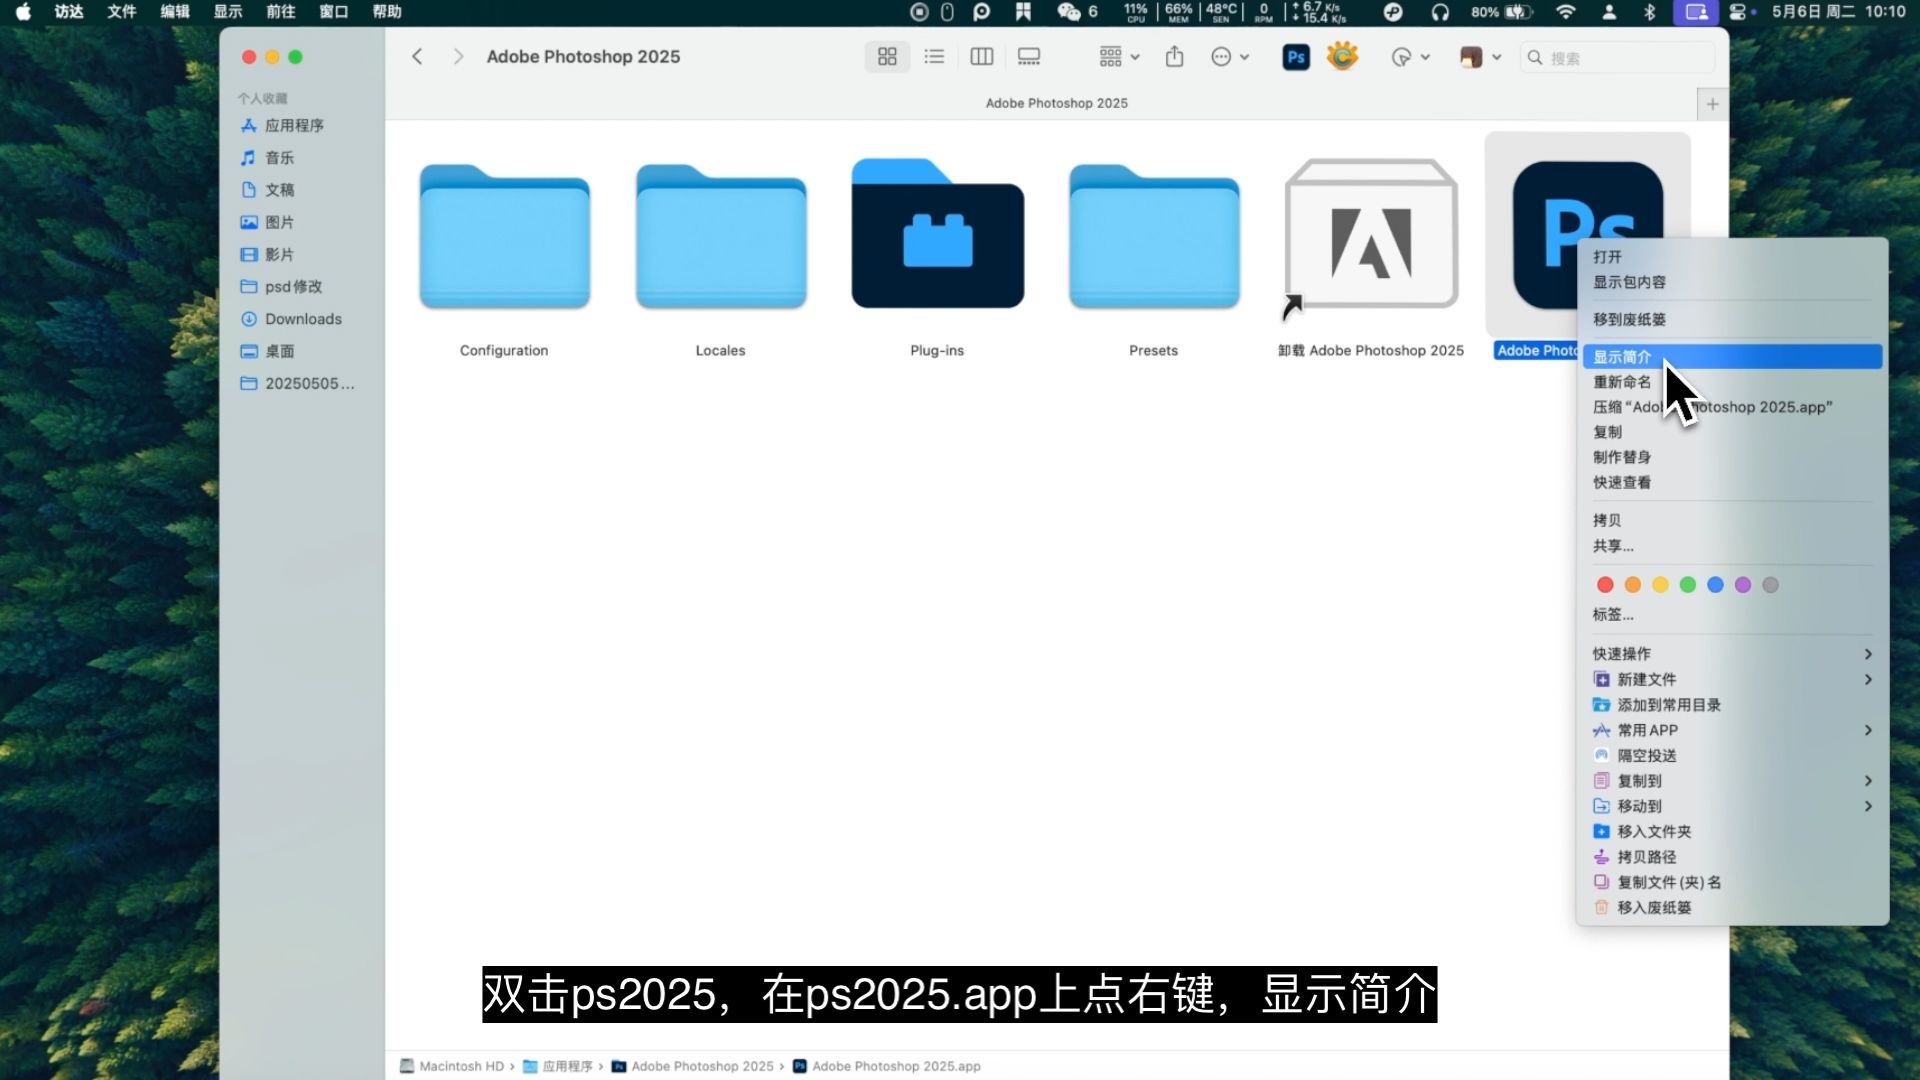Choose 压缩 Adobe Photoshop 2025.app

point(1732,407)
